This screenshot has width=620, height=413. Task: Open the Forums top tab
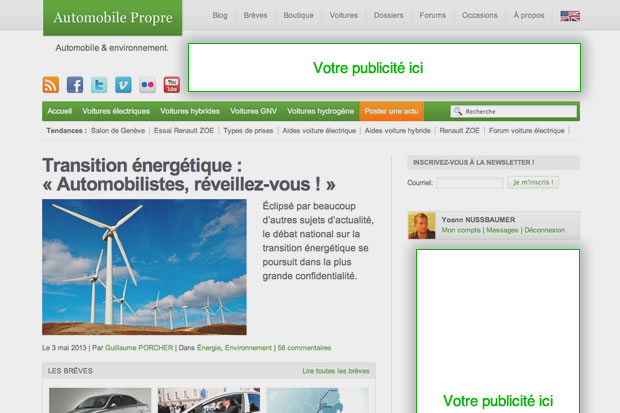433,16
